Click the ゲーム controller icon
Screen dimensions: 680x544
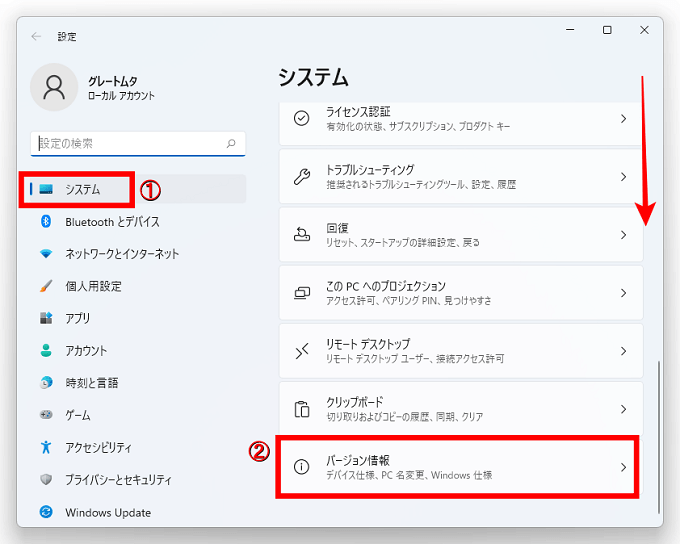(46, 415)
